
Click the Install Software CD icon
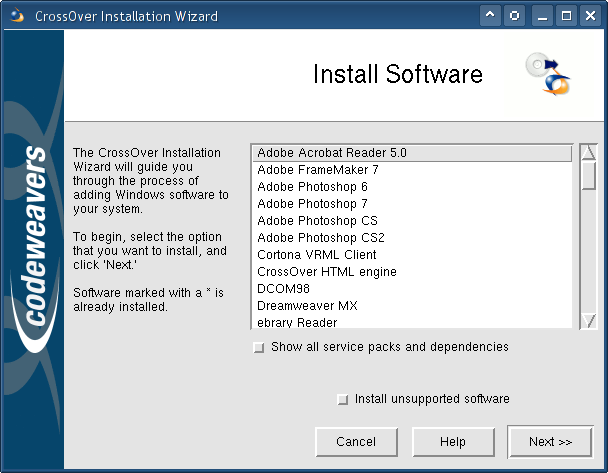(x=548, y=74)
